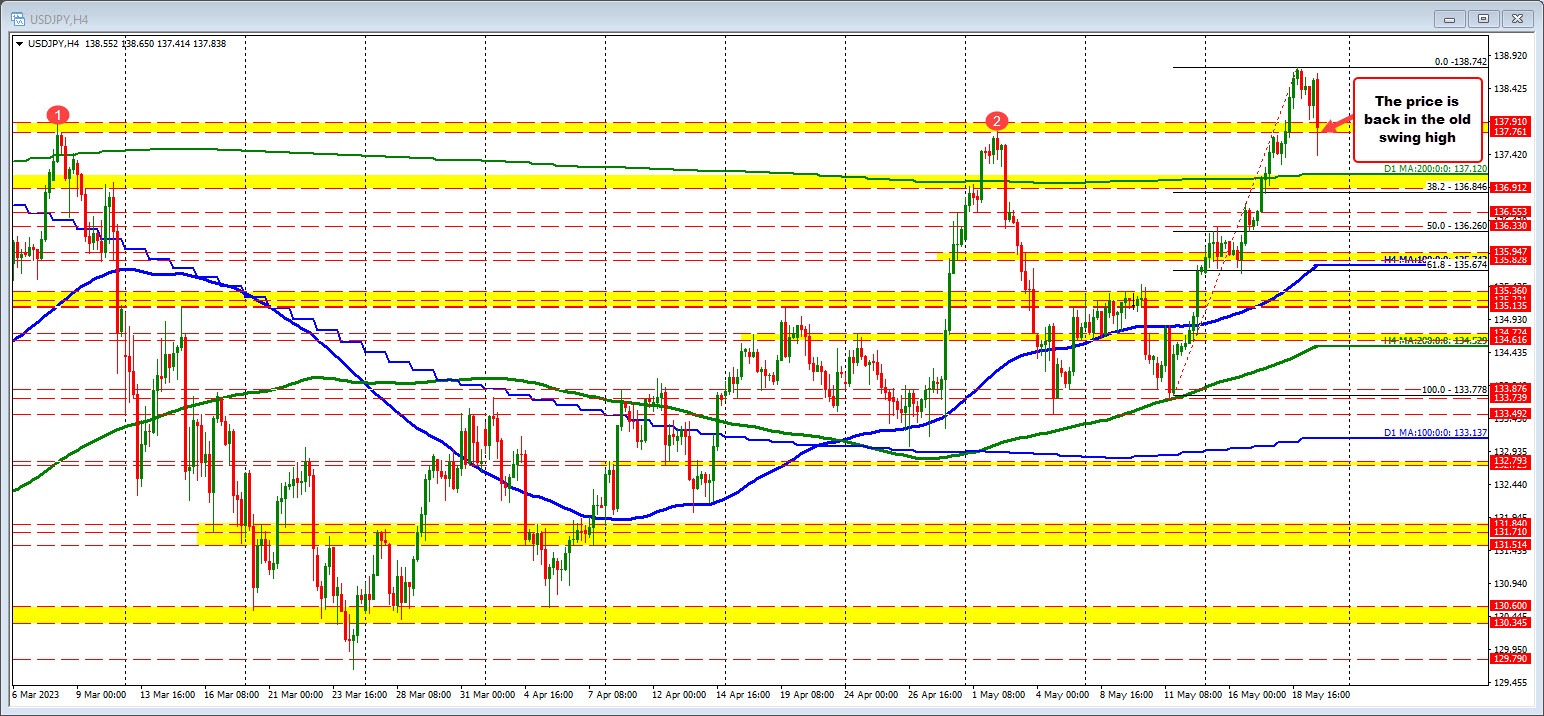
Task: Select the circled "1" marker near the March high
Action: point(58,115)
